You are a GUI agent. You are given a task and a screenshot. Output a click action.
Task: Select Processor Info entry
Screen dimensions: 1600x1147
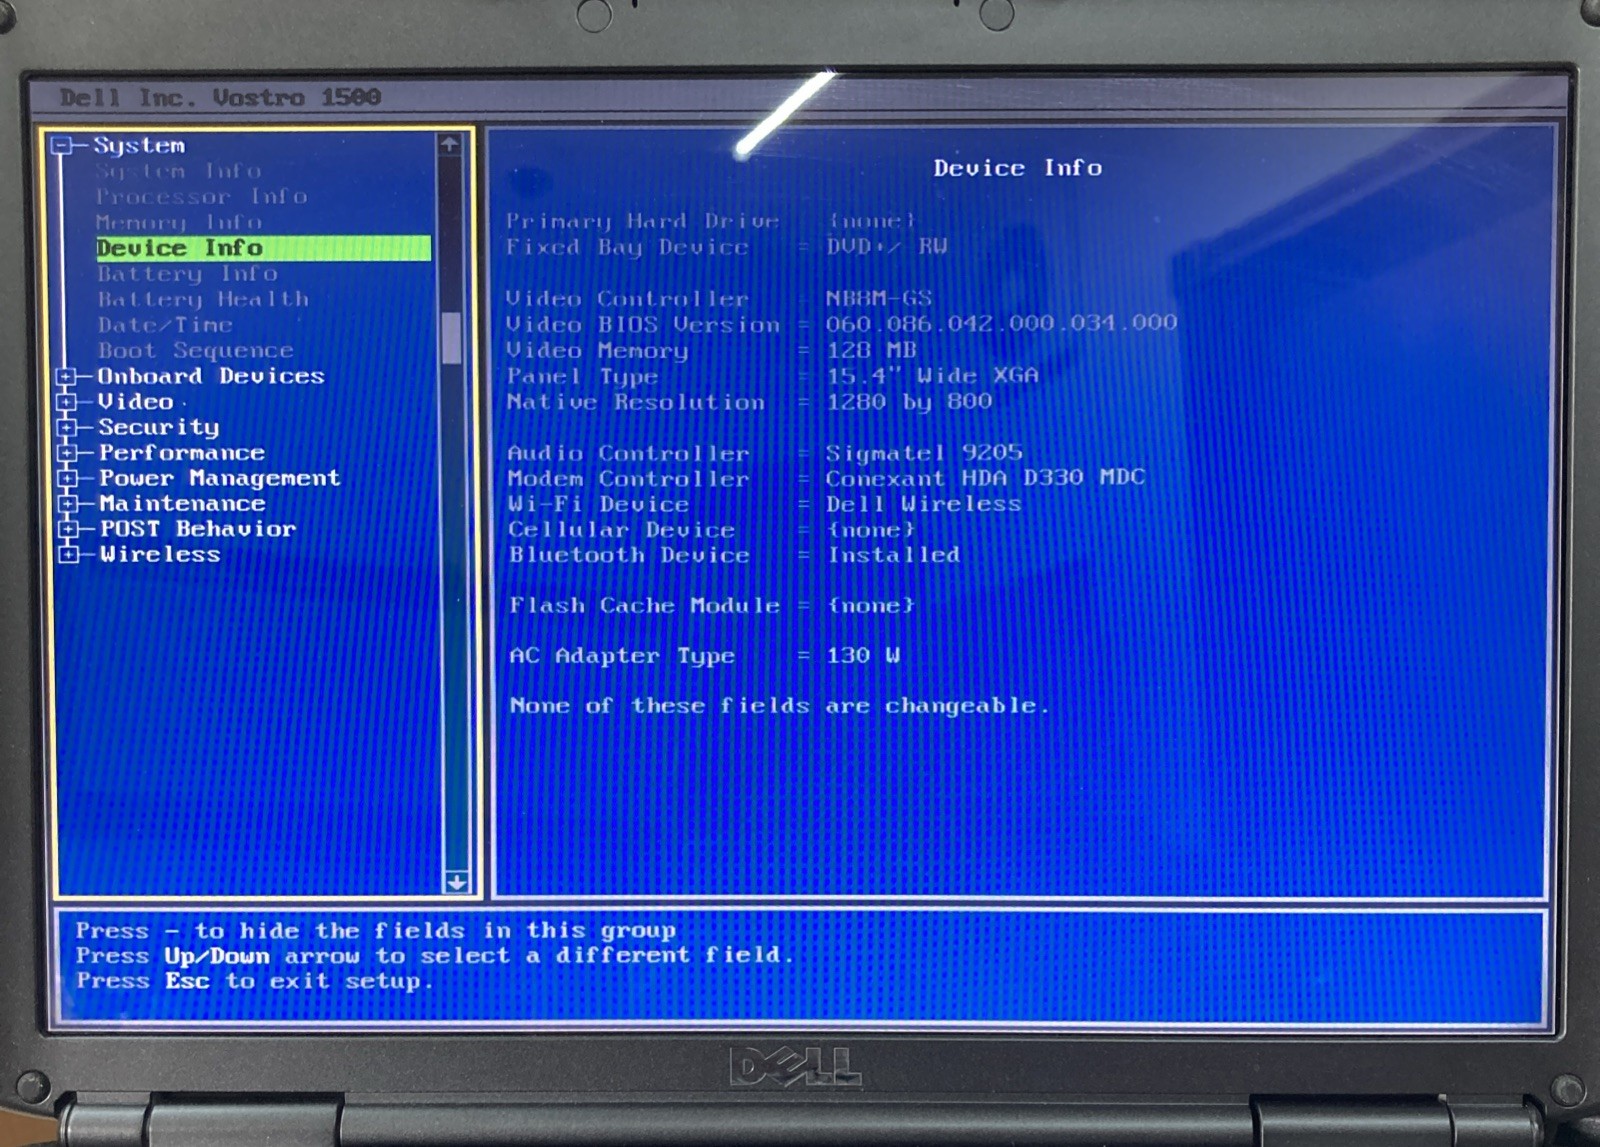tap(201, 197)
